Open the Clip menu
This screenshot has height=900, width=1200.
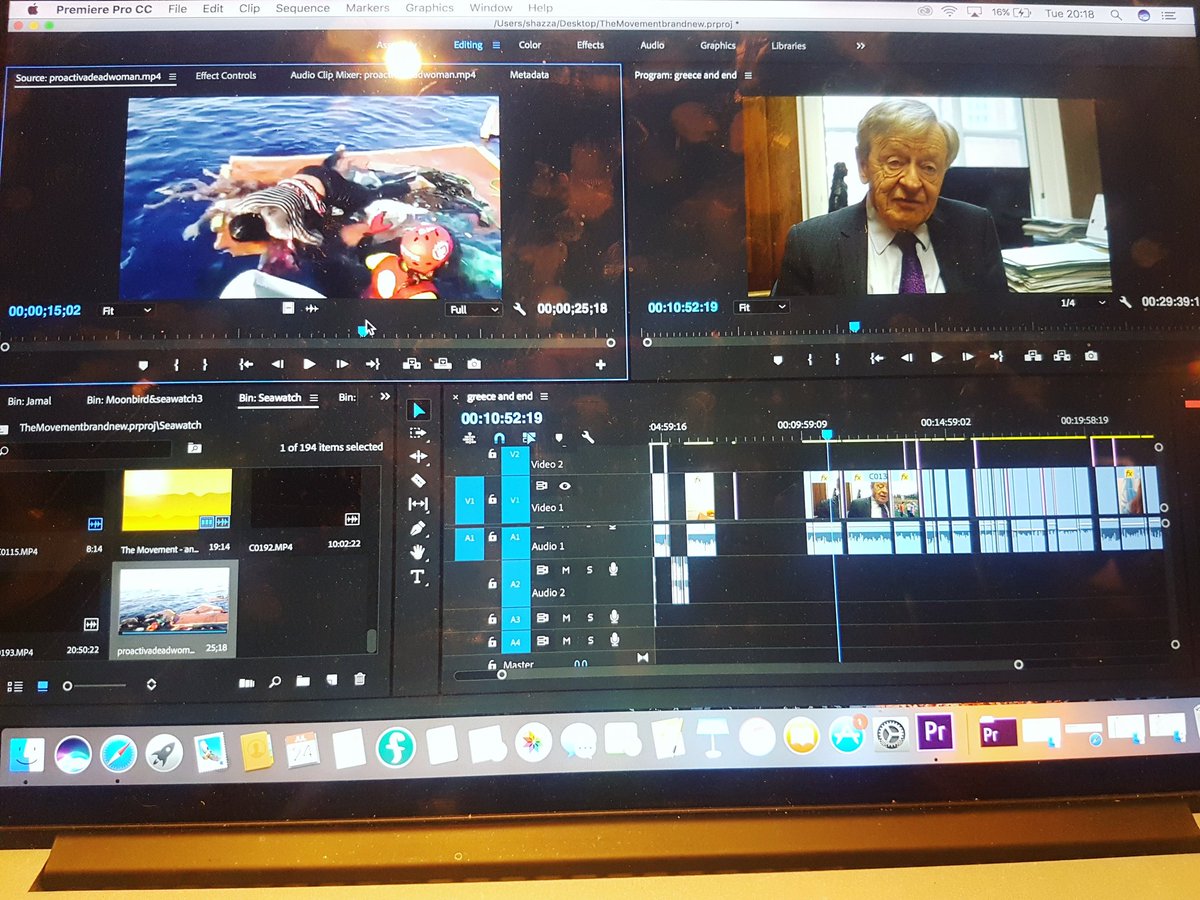pyautogui.click(x=249, y=8)
